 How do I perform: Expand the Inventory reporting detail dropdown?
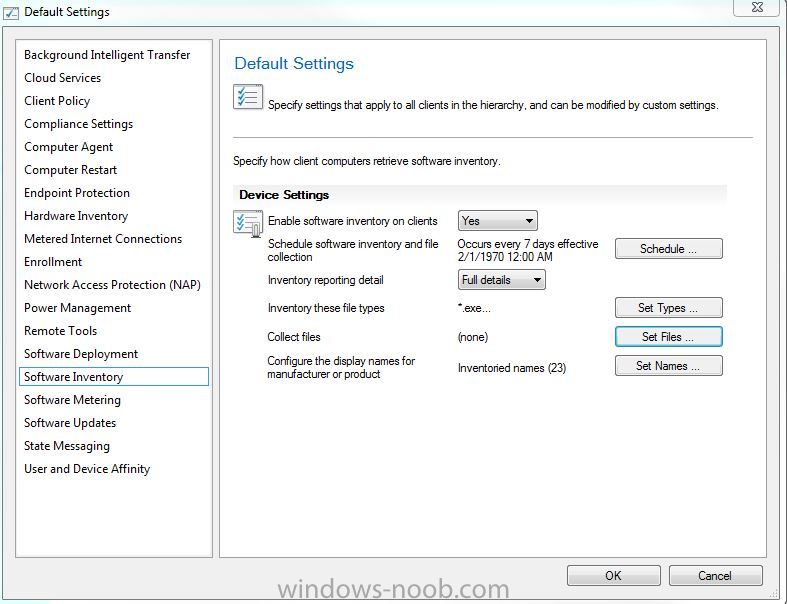pyautogui.click(x=501, y=280)
